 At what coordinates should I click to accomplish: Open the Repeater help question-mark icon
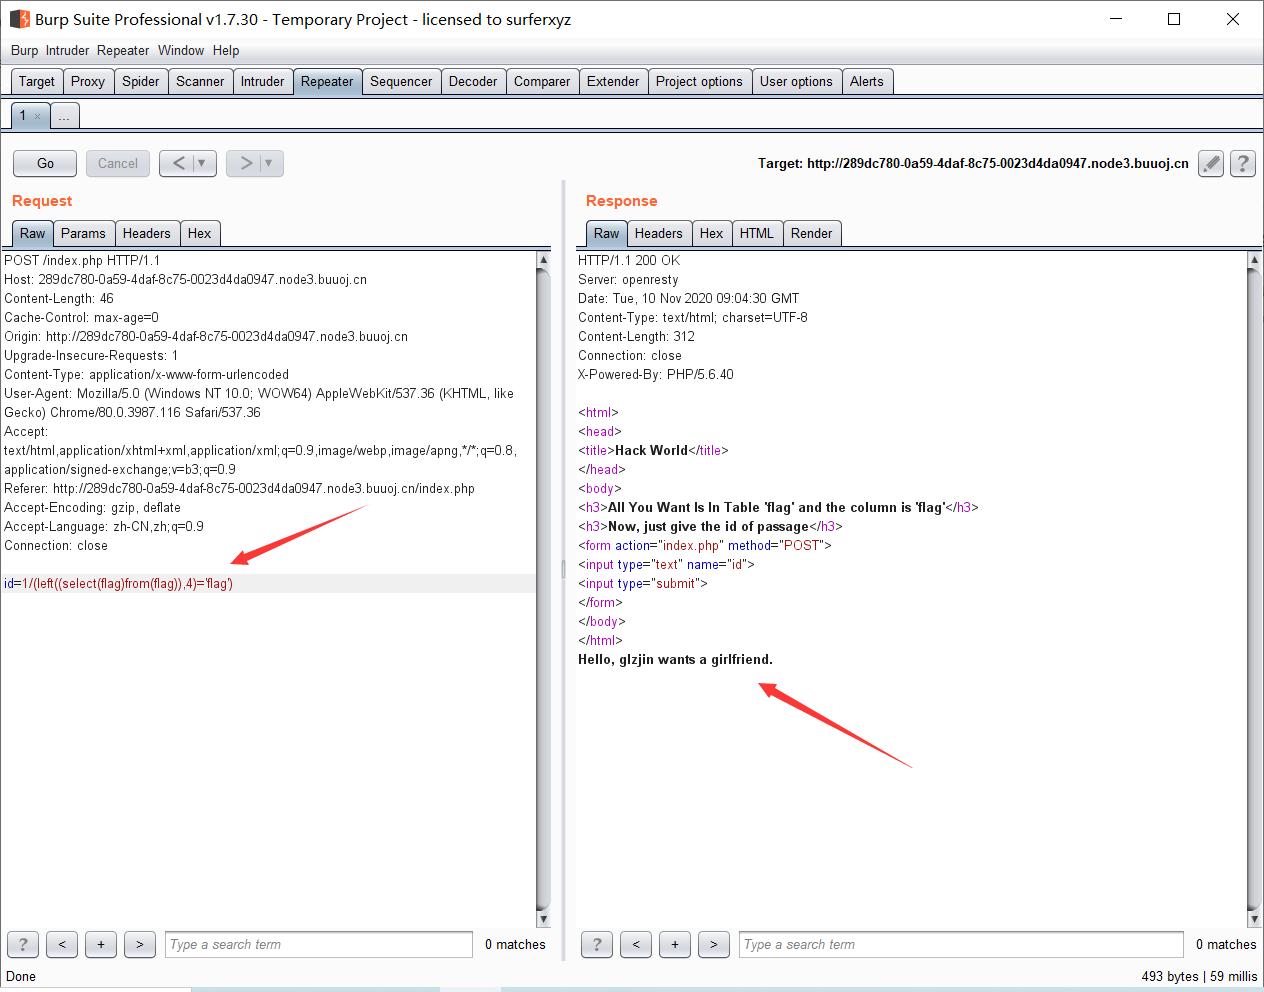pos(1243,163)
